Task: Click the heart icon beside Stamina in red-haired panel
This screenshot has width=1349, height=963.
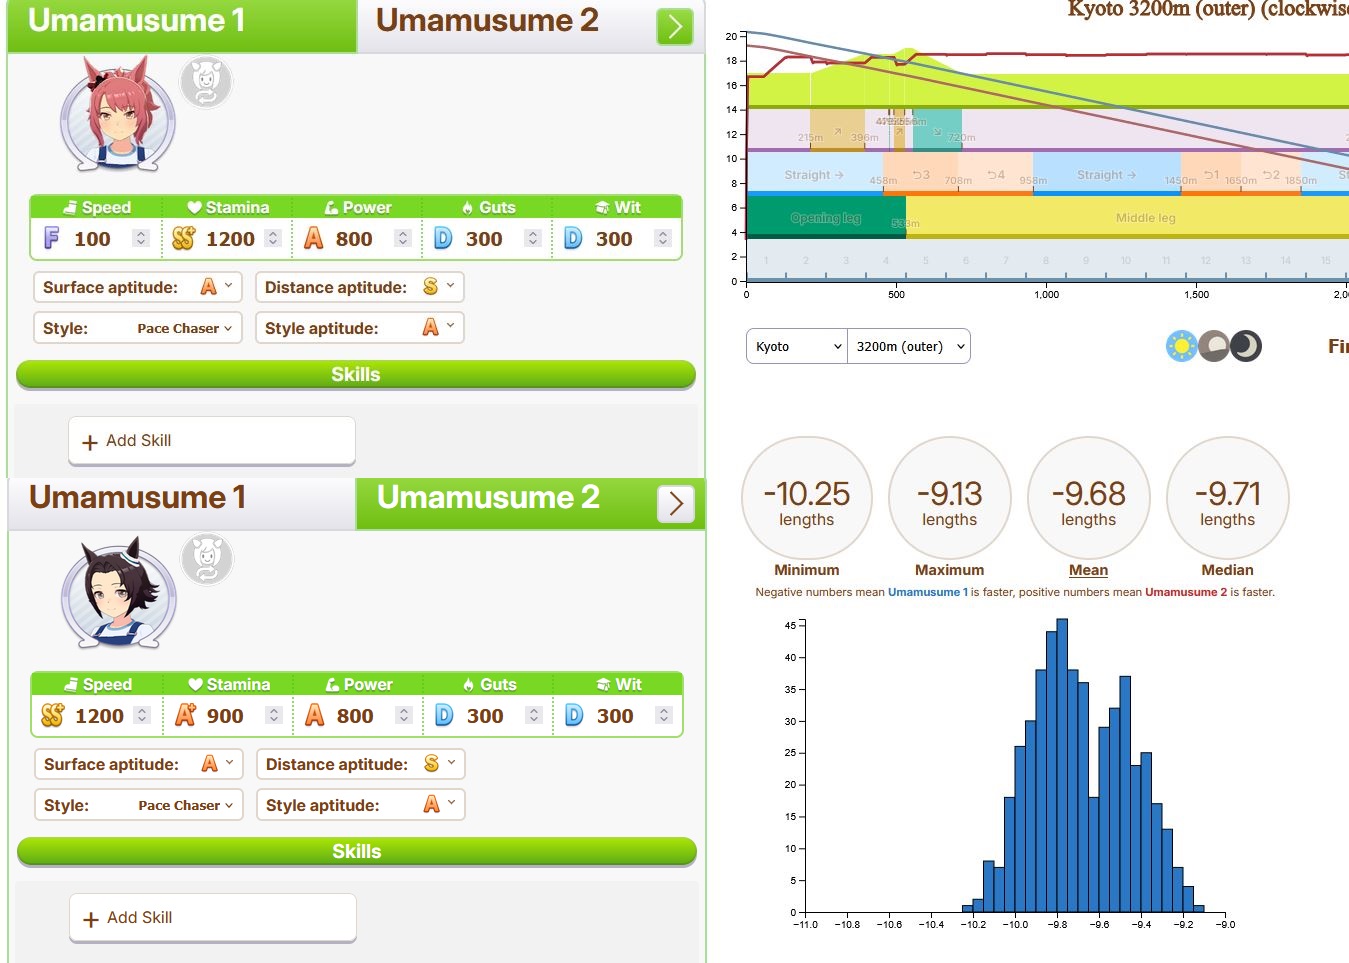Action: point(194,207)
